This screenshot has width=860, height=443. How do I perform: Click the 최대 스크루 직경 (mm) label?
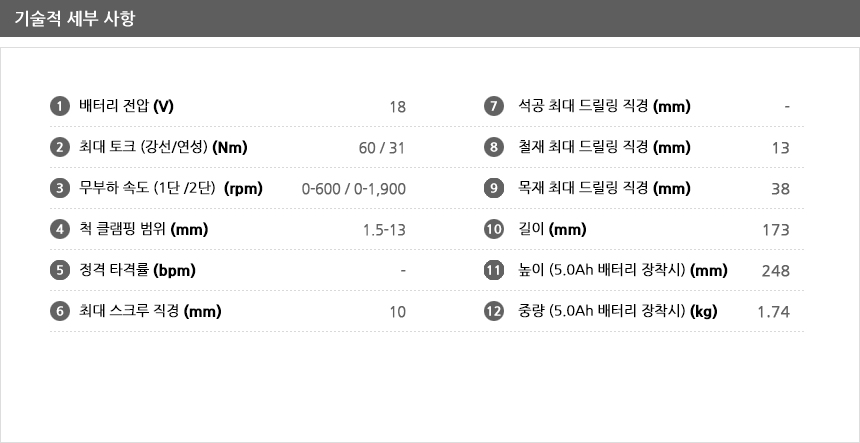150,311
